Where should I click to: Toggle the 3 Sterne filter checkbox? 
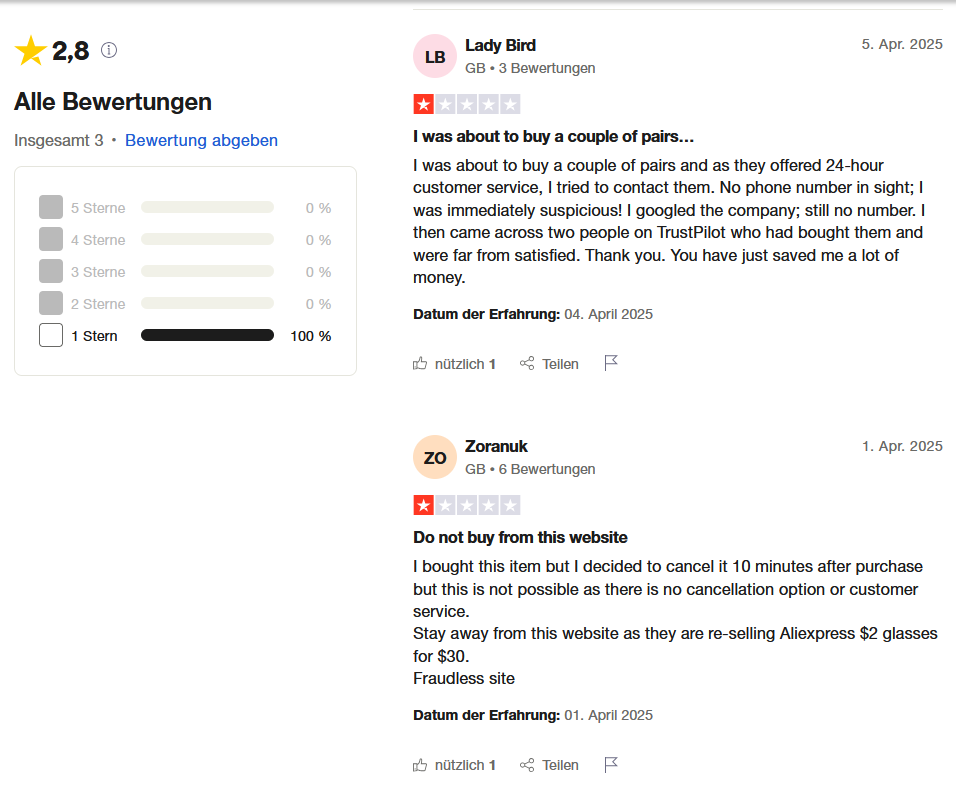(51, 272)
